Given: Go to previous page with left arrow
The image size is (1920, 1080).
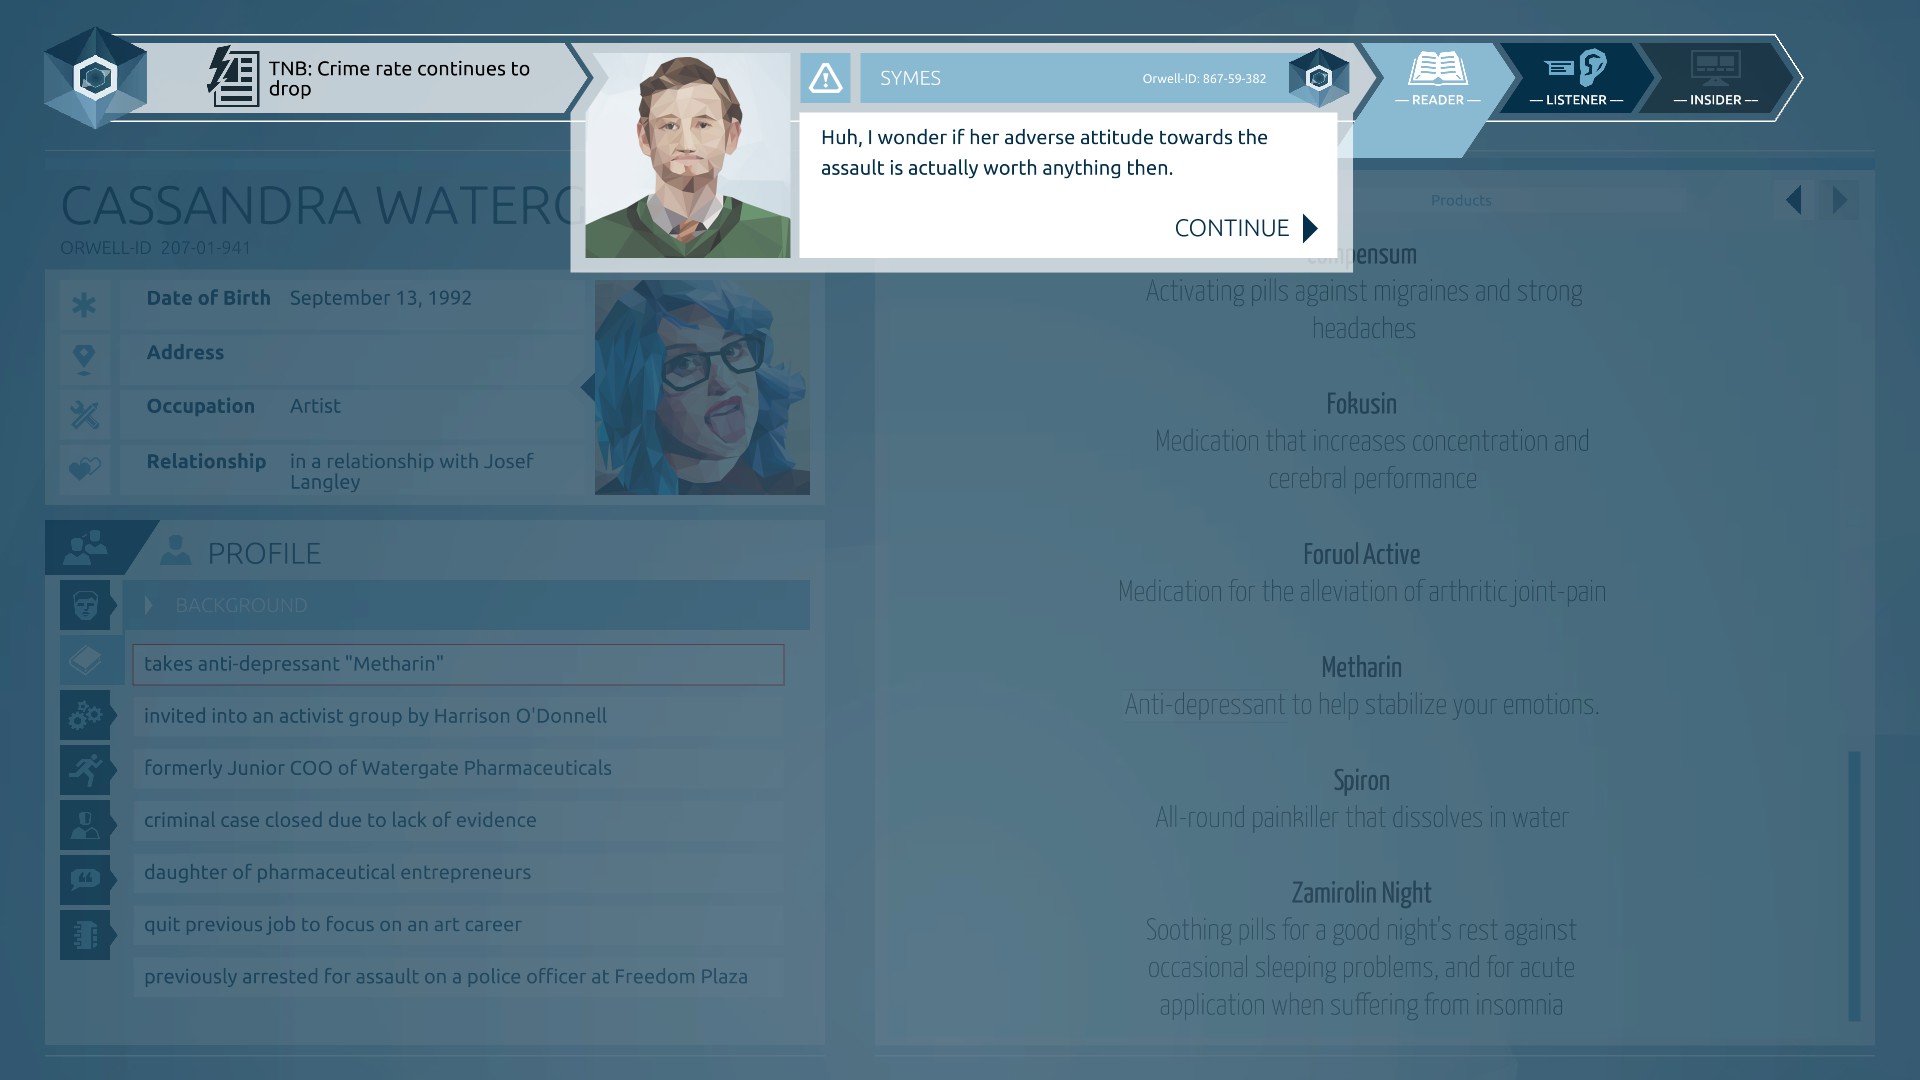Looking at the screenshot, I should coord(1795,200).
